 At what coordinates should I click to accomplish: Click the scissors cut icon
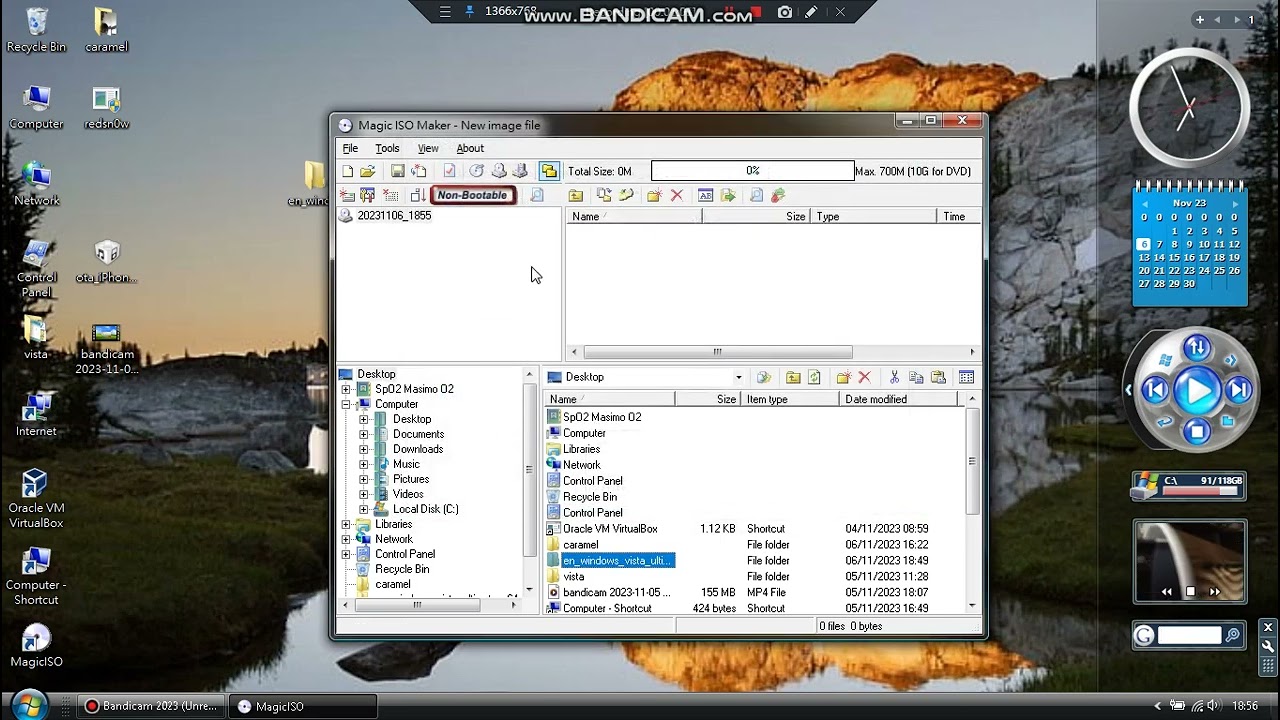coord(894,377)
